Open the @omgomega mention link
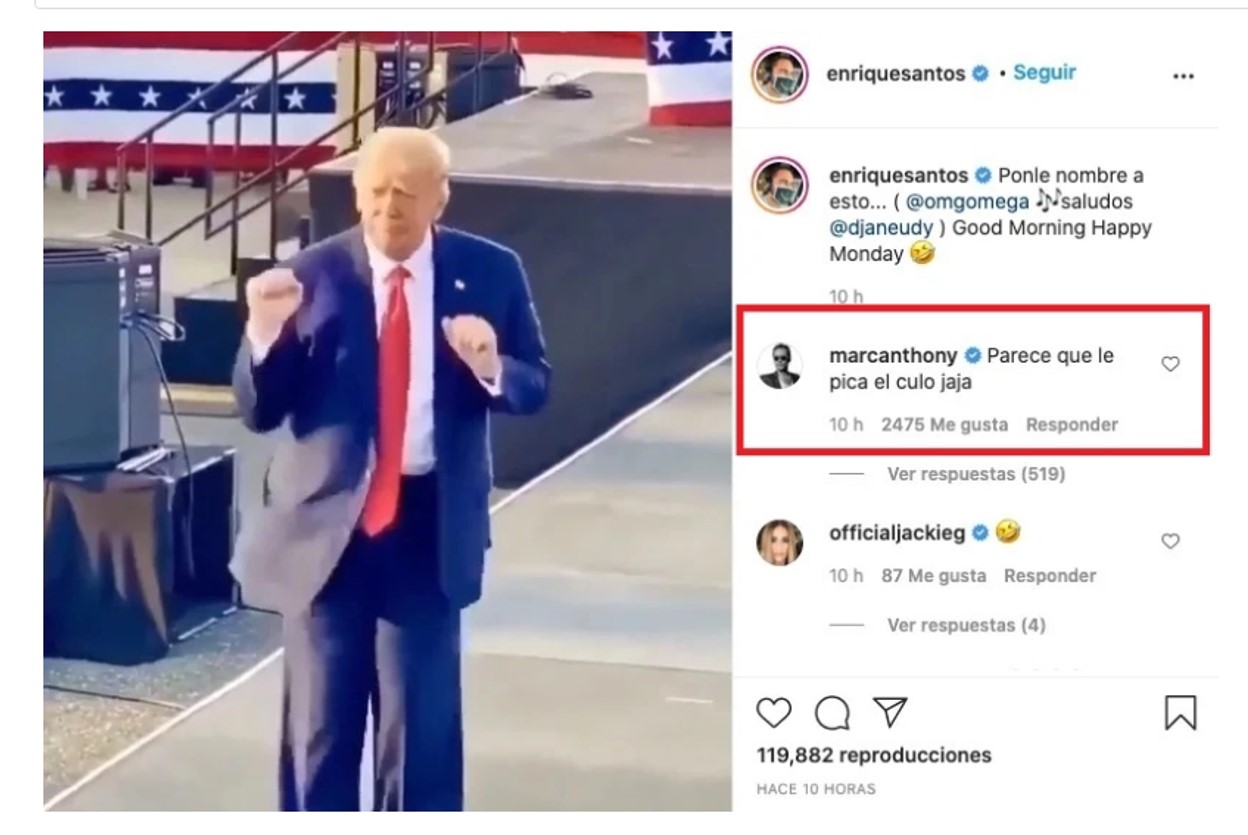 click(x=967, y=201)
